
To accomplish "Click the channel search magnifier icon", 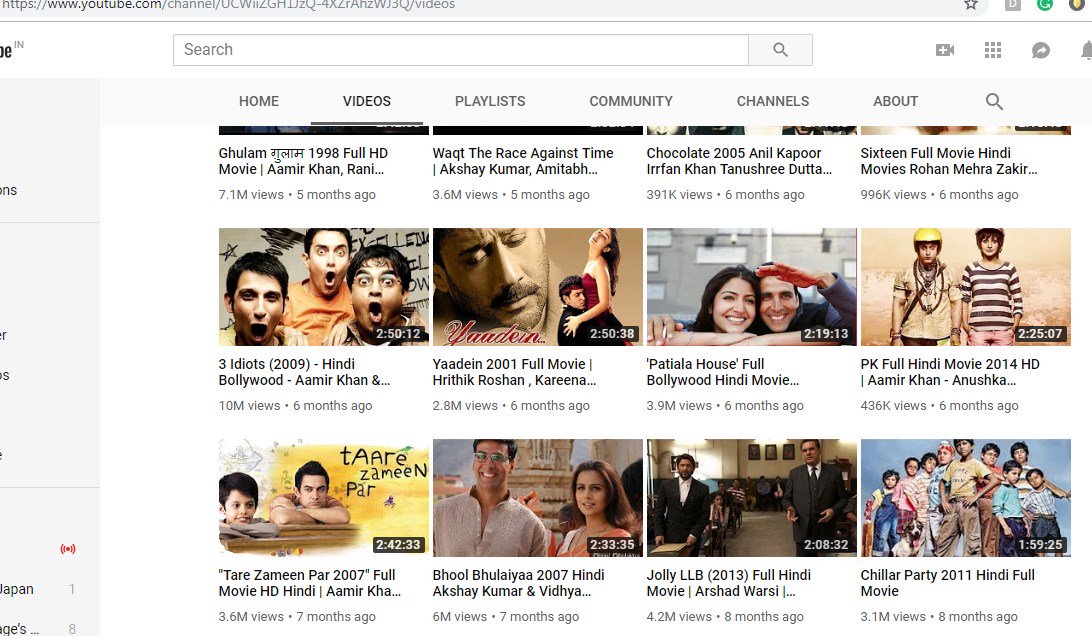I will coord(994,102).
